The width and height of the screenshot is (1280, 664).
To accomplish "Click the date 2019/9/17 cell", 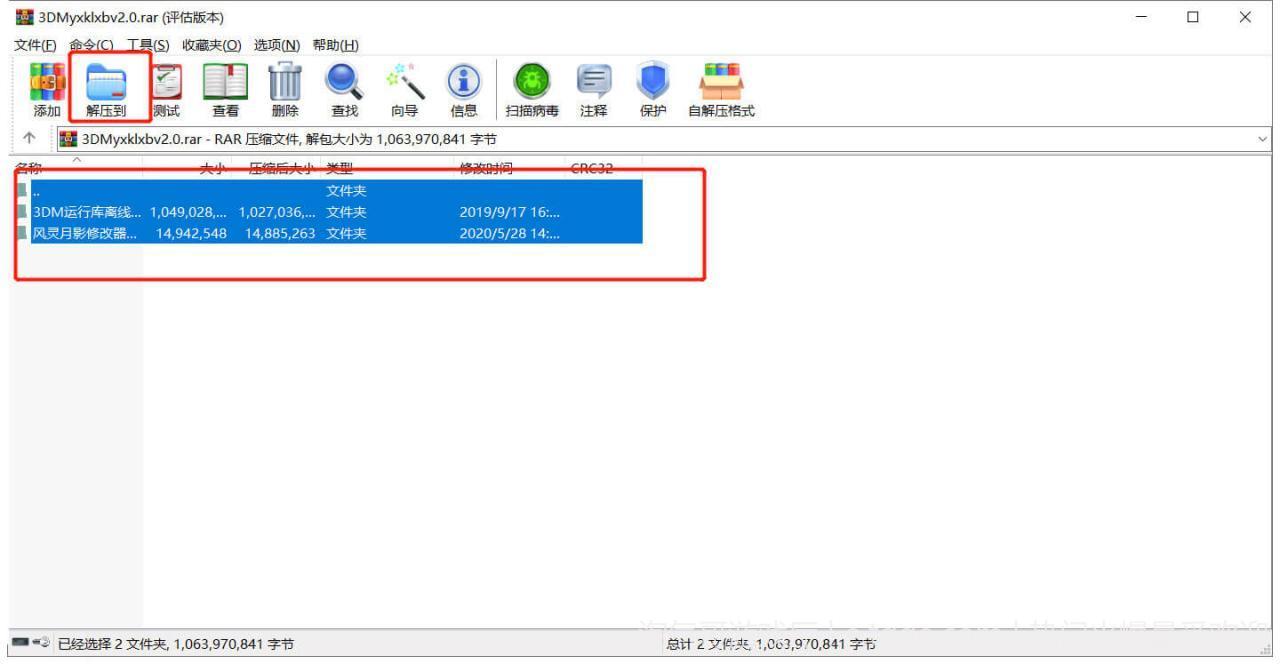I will point(510,212).
